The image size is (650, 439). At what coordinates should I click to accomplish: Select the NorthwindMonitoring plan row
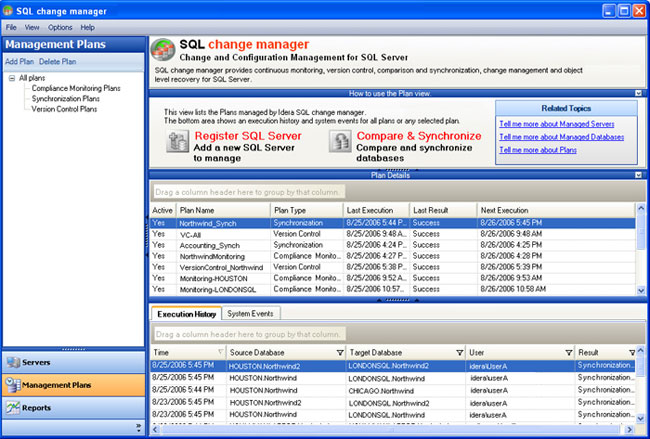pos(393,256)
